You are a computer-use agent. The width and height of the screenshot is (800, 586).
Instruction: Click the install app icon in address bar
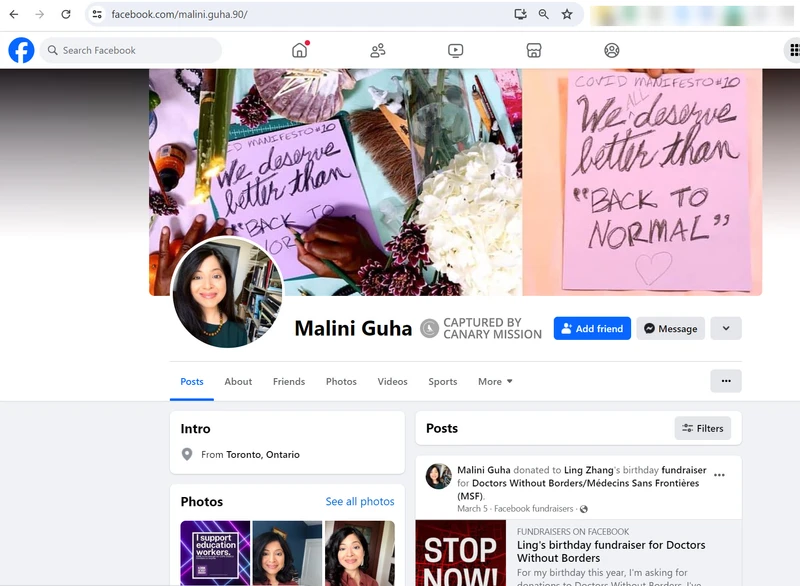(x=520, y=14)
